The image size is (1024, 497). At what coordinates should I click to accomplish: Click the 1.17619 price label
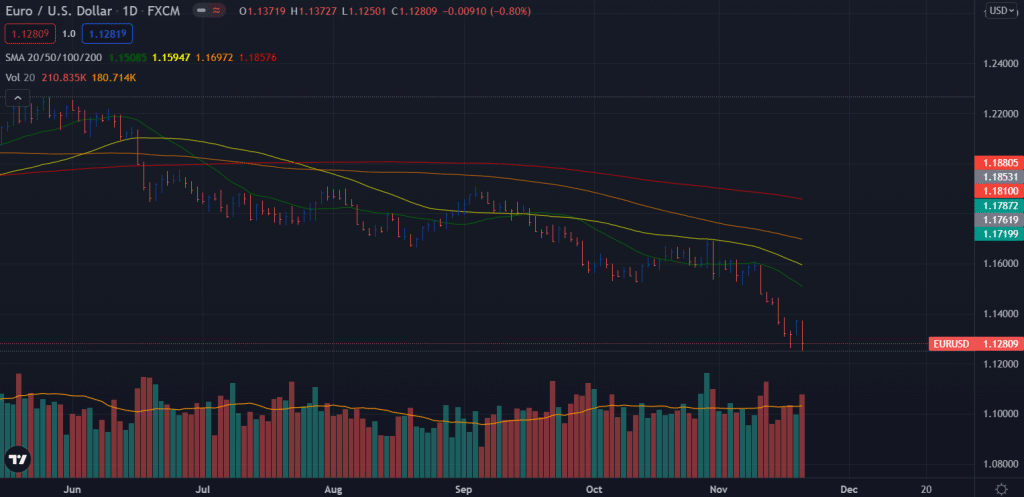coord(998,220)
